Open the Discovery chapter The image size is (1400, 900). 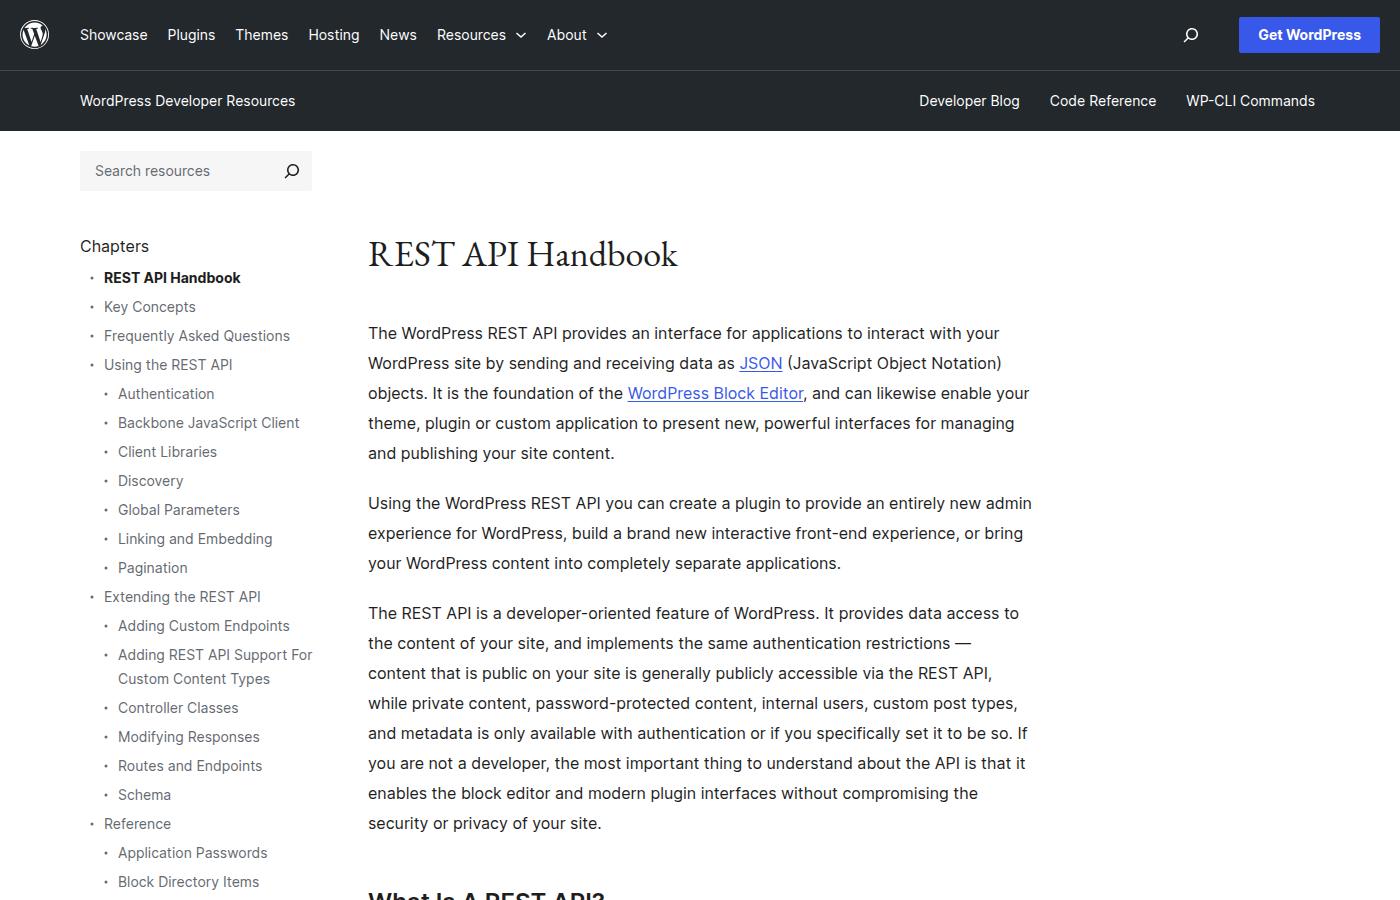151,481
